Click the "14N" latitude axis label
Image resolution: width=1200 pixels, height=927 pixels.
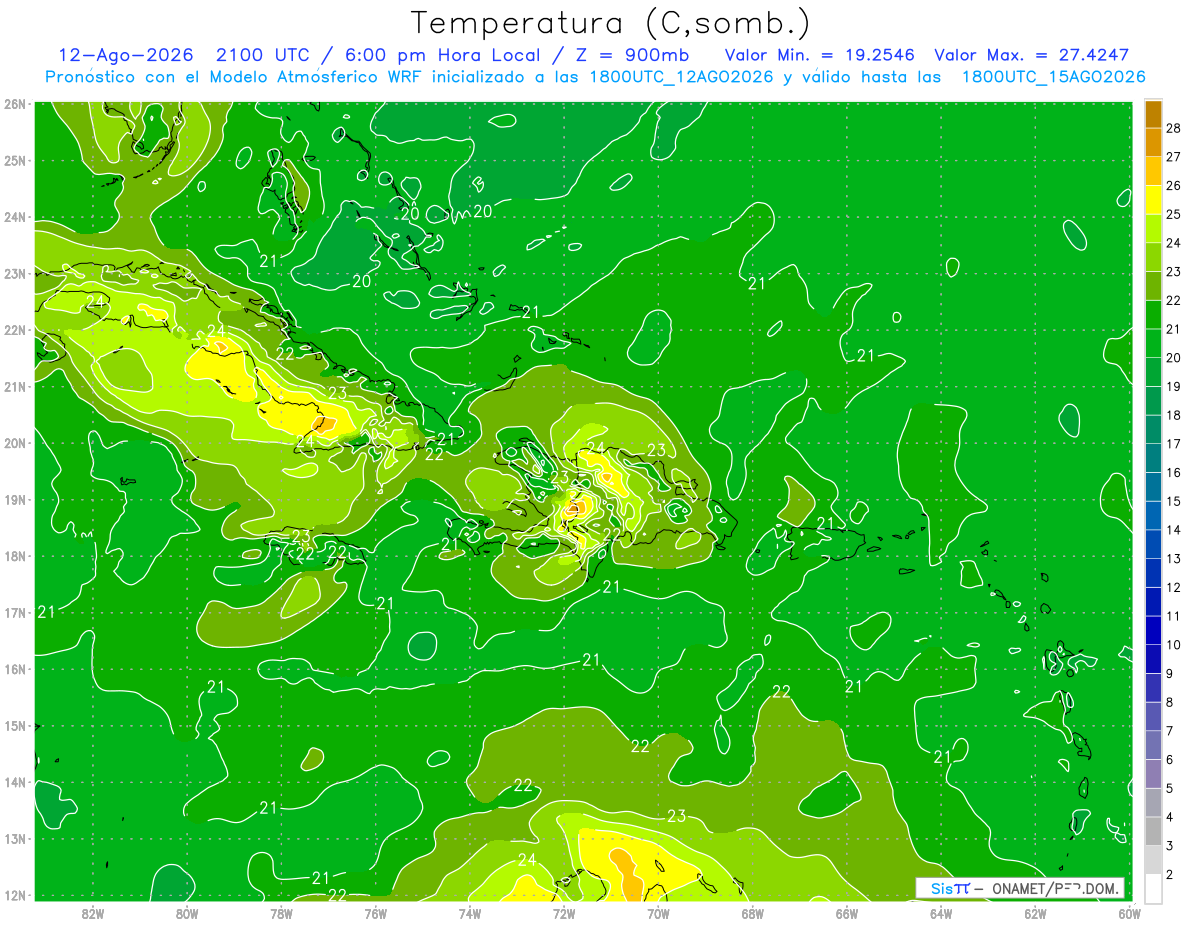(x=15, y=782)
